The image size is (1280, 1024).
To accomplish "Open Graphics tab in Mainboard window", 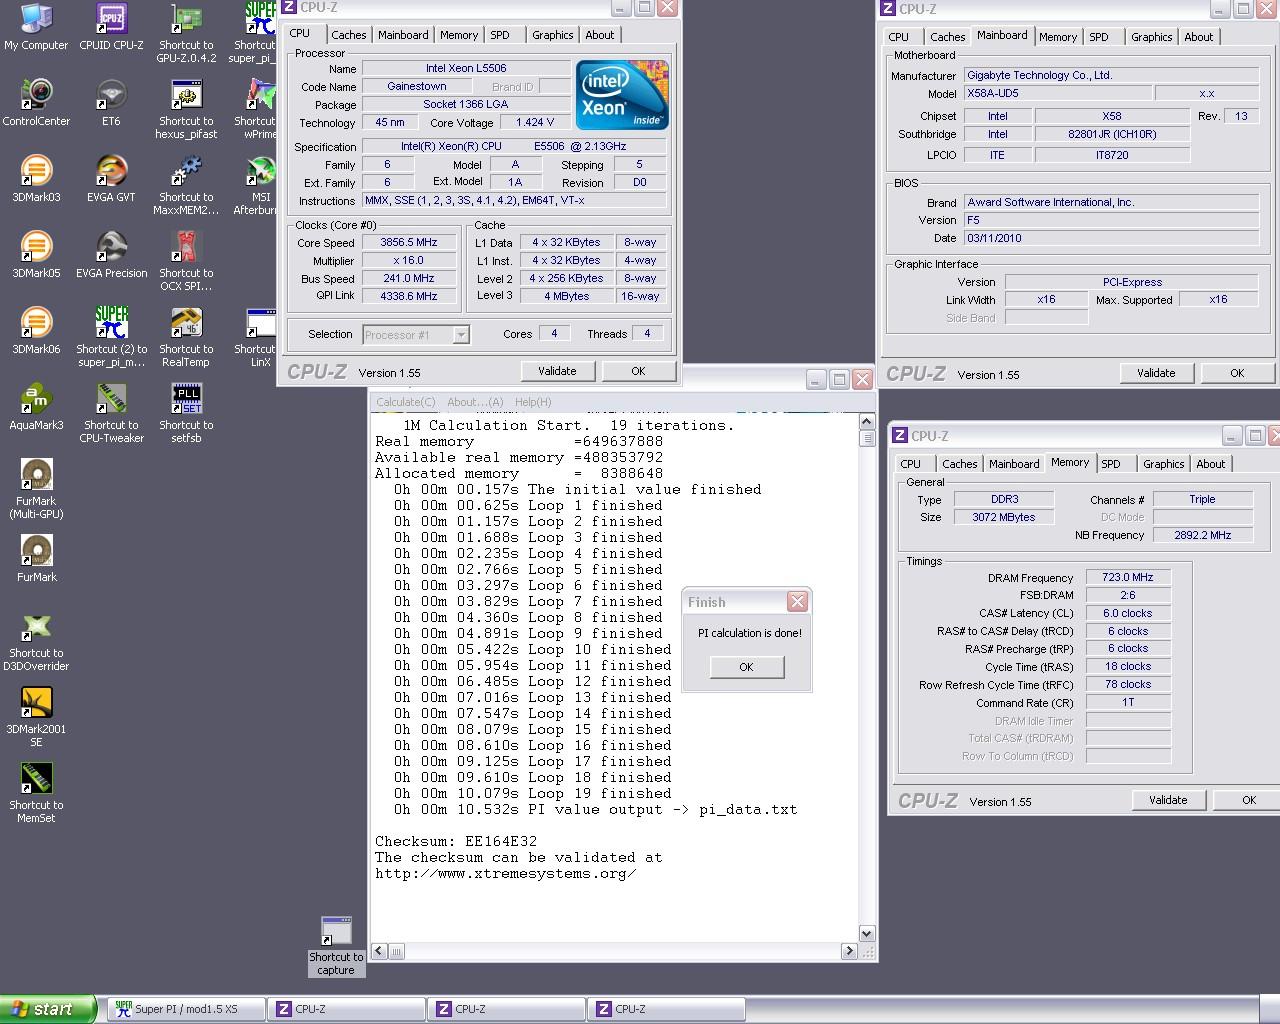I will 1152,37.
